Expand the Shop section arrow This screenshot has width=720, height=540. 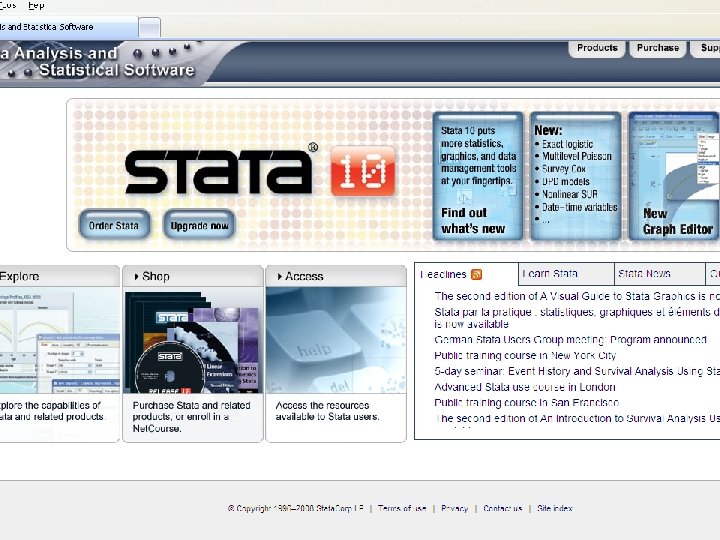(x=136, y=276)
